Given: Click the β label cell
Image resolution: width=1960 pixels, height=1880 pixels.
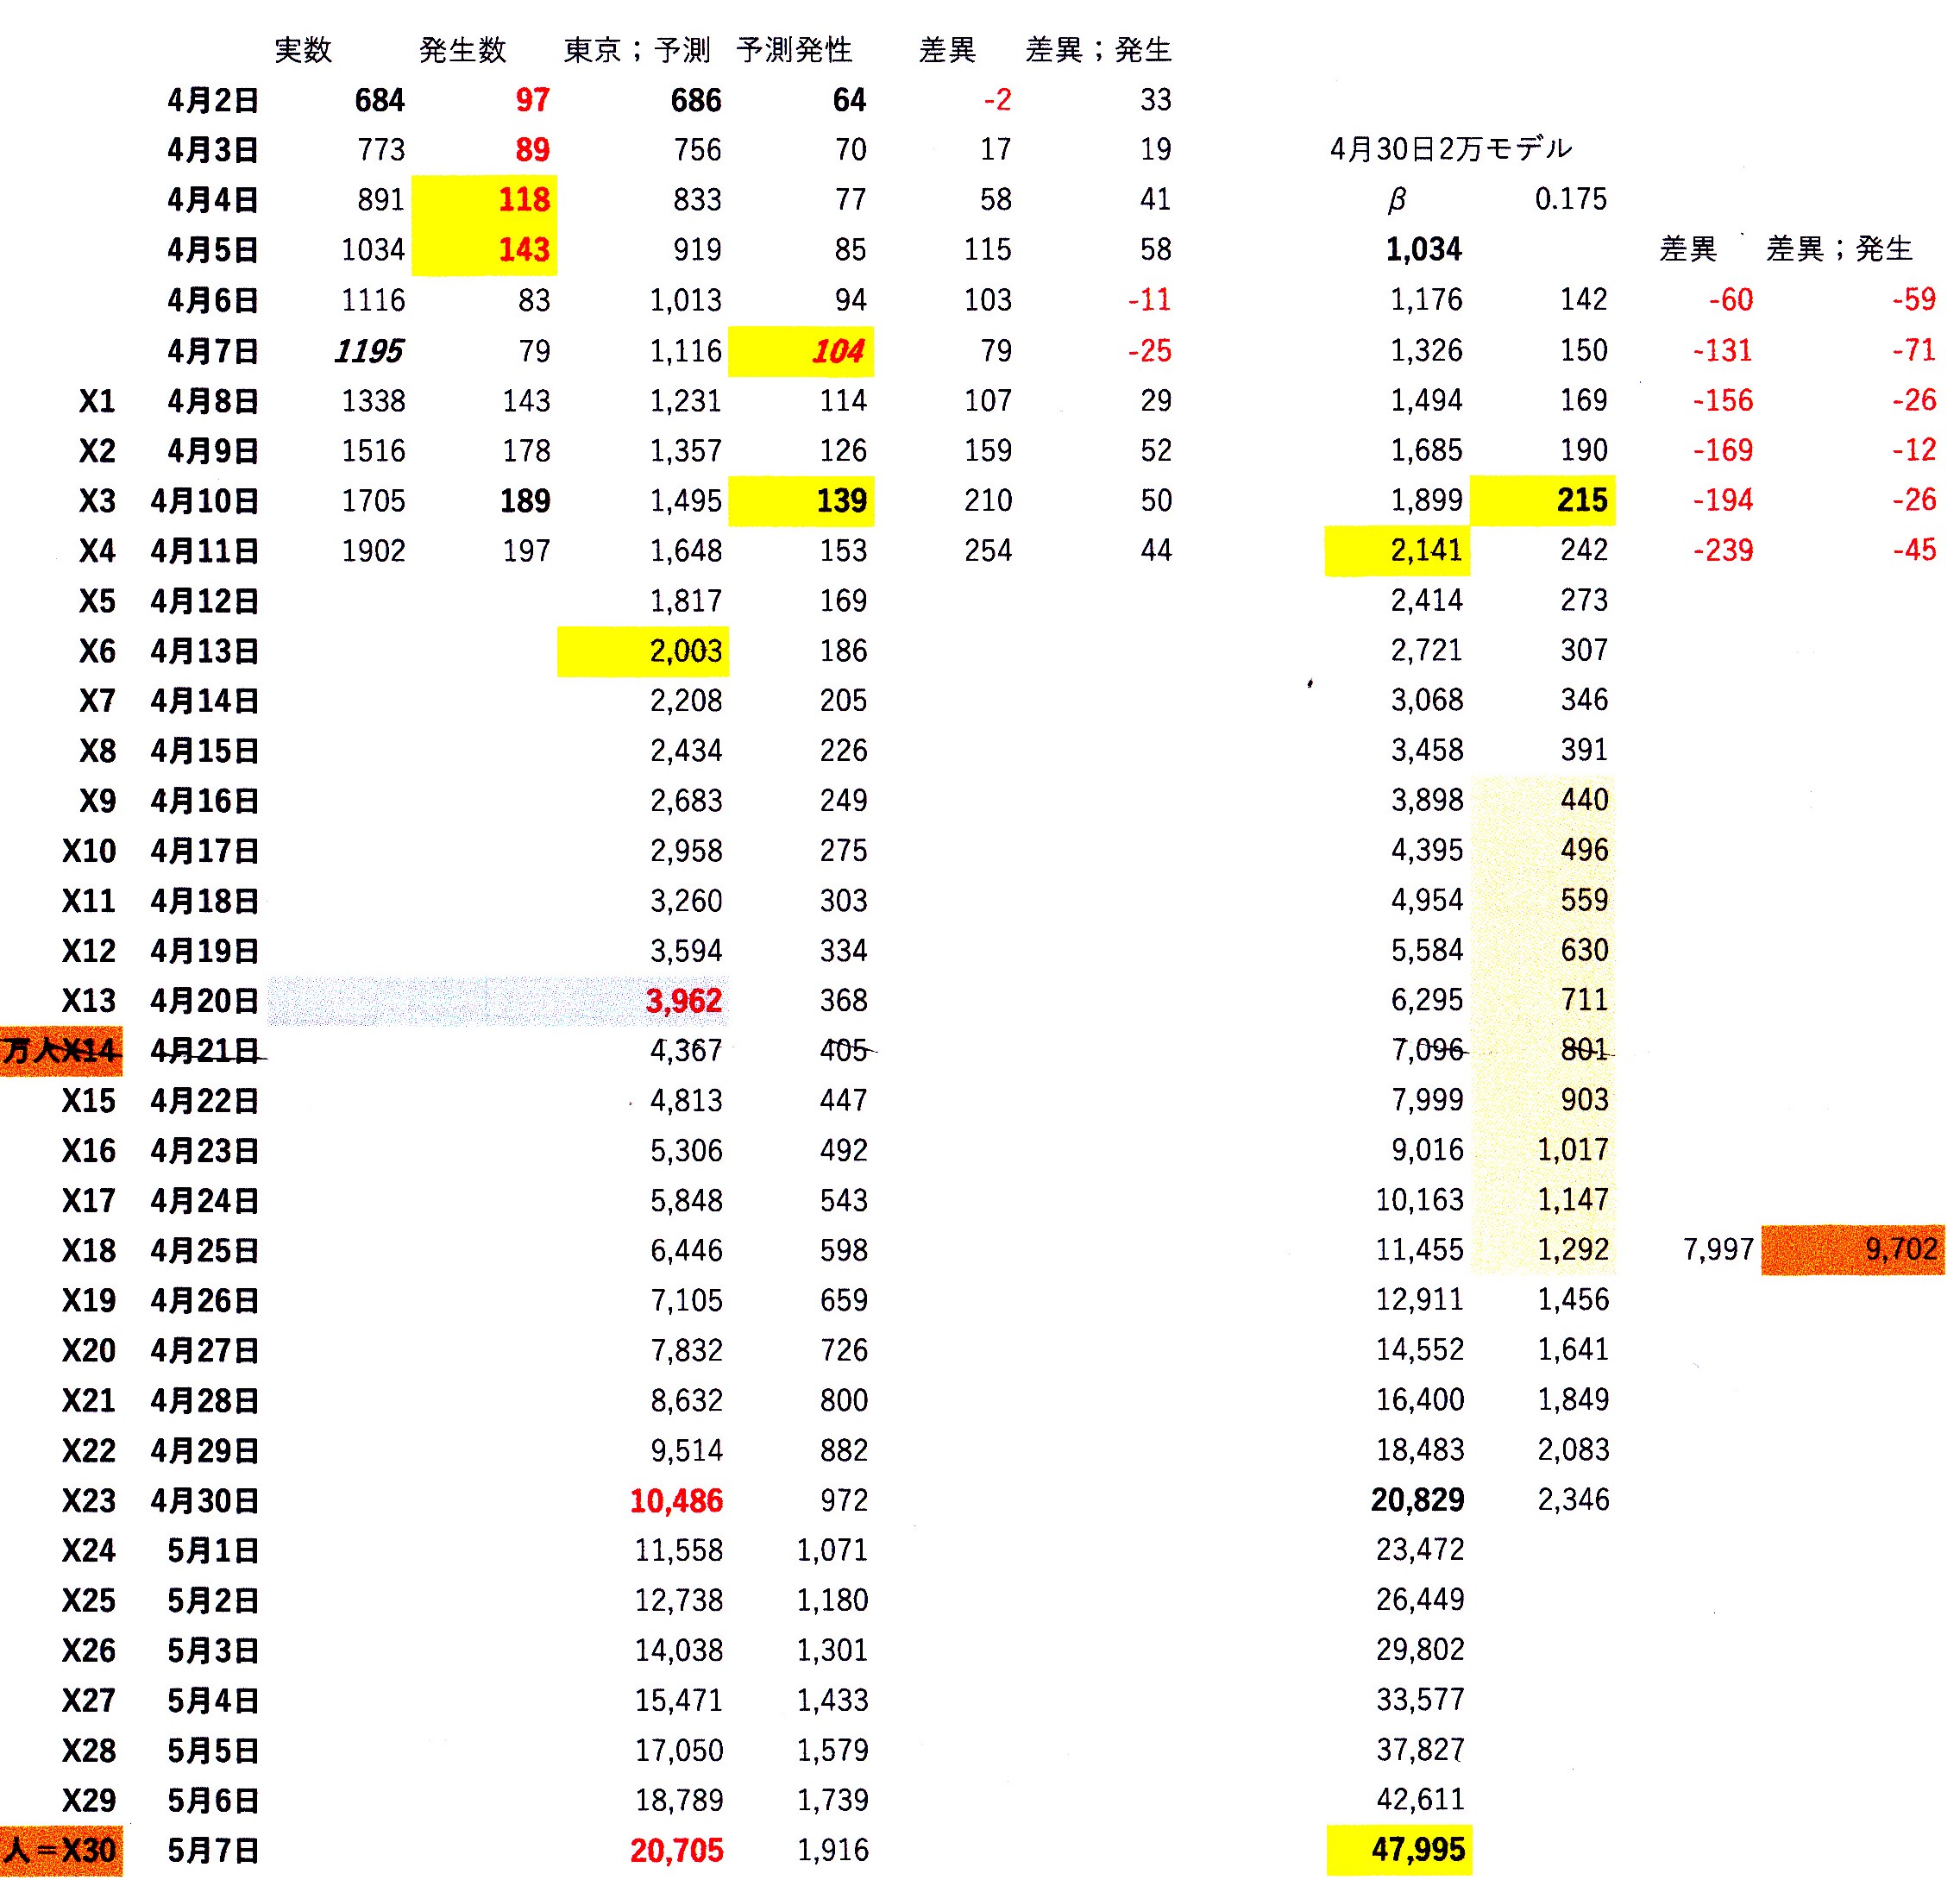Looking at the screenshot, I should (1397, 200).
